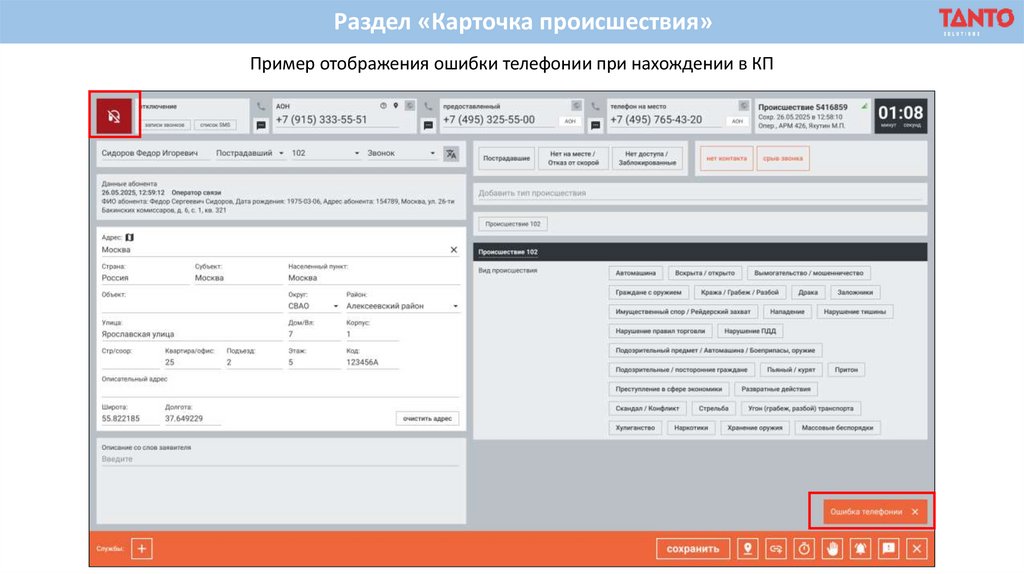Toggle the Граждане с оружием type
The image size is (1024, 574).
(x=648, y=293)
